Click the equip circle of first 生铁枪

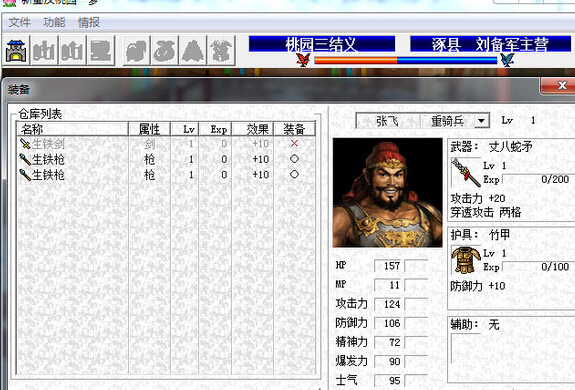tap(294, 159)
